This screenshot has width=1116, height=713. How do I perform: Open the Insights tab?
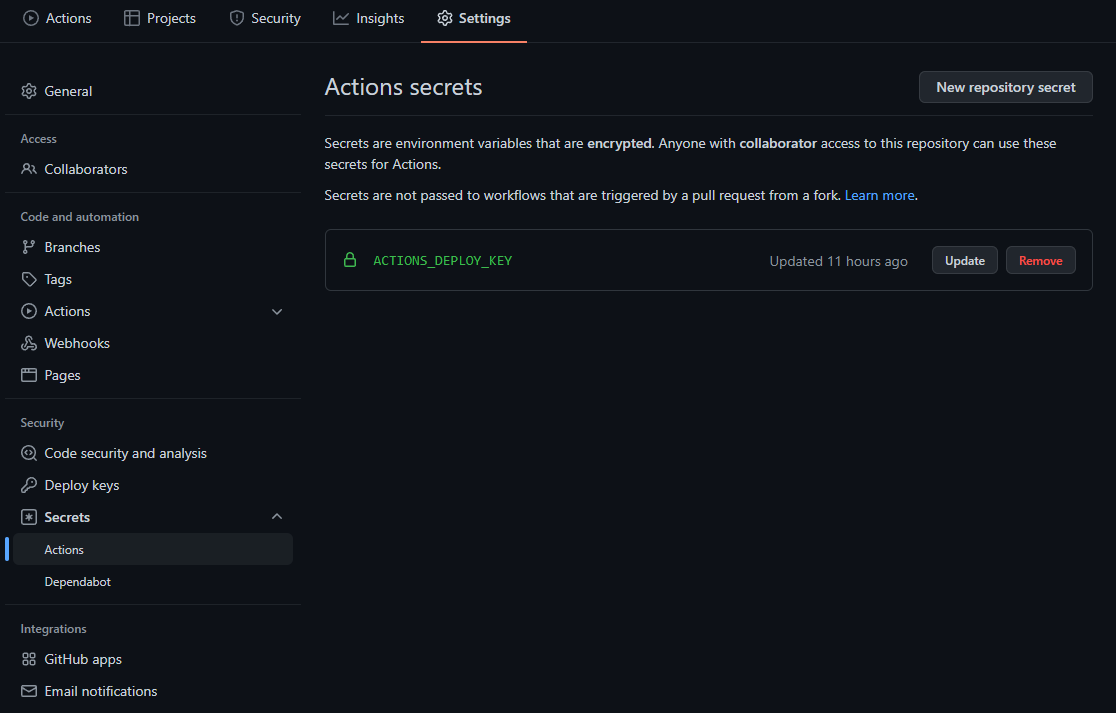click(369, 18)
